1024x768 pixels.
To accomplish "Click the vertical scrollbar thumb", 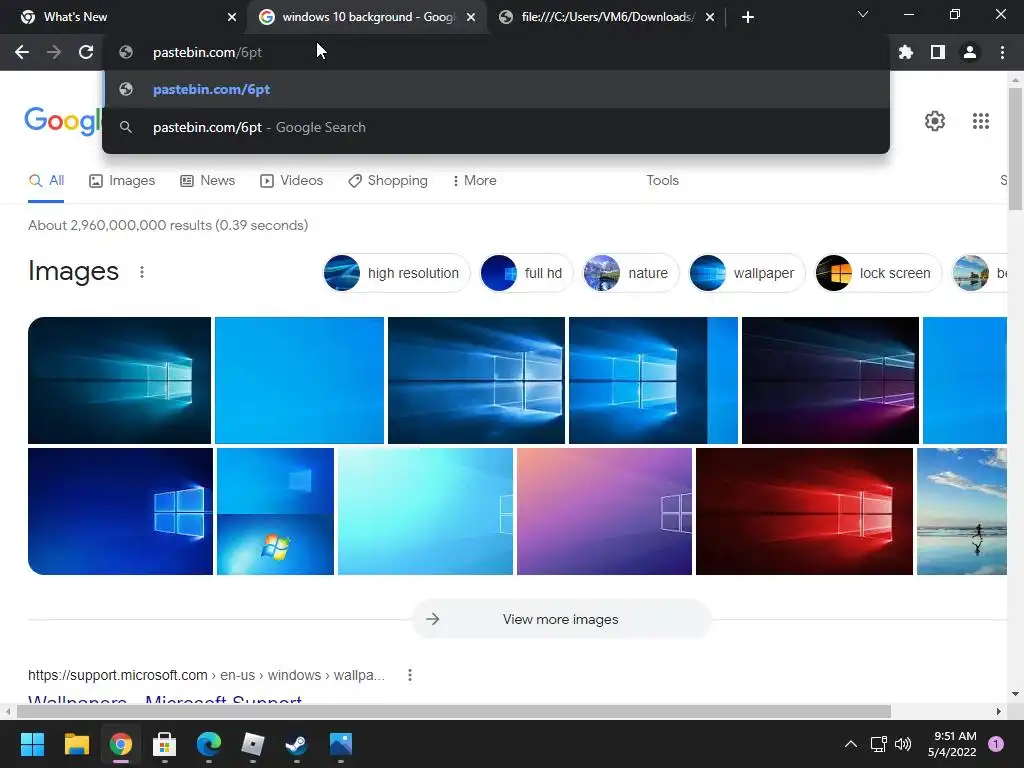I will [1015, 149].
